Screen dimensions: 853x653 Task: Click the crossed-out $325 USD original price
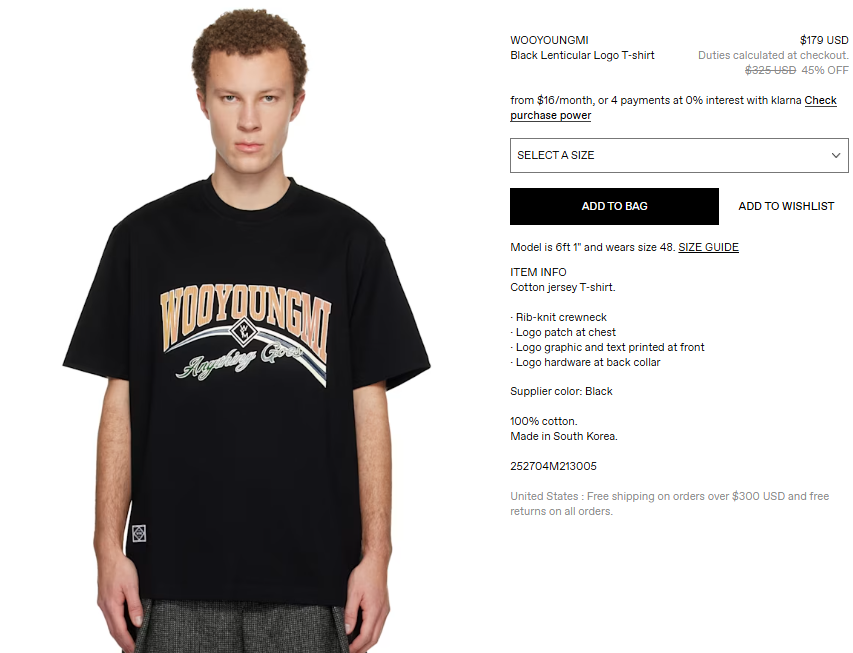[x=770, y=70]
